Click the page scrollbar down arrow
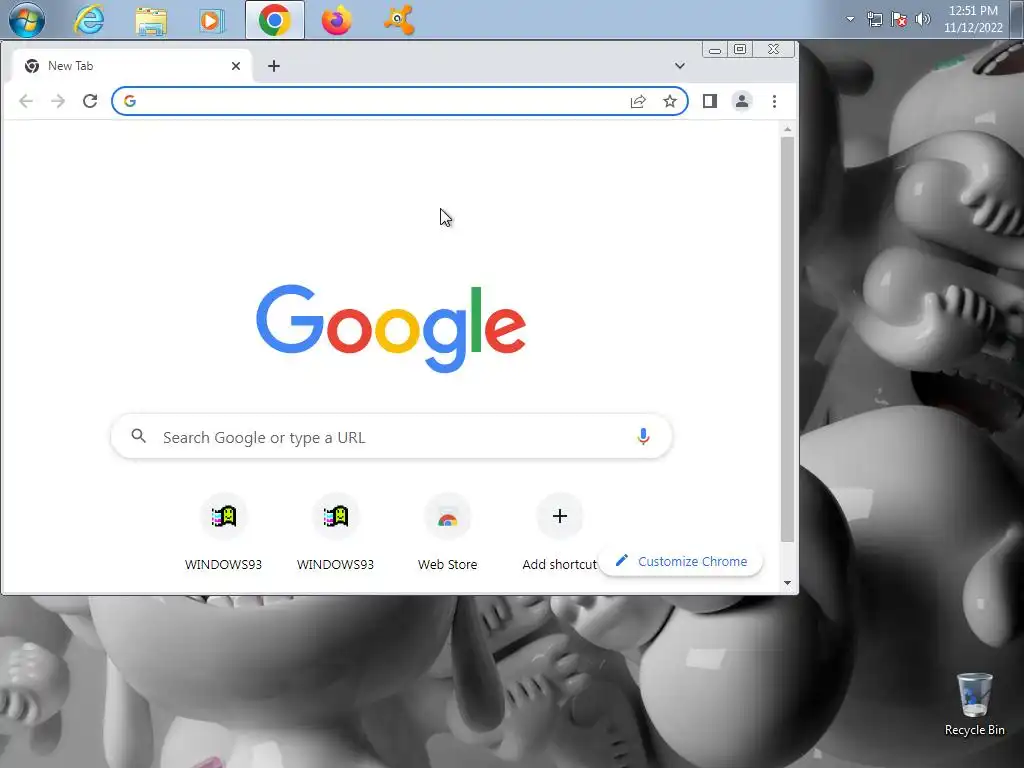 pos(788,583)
